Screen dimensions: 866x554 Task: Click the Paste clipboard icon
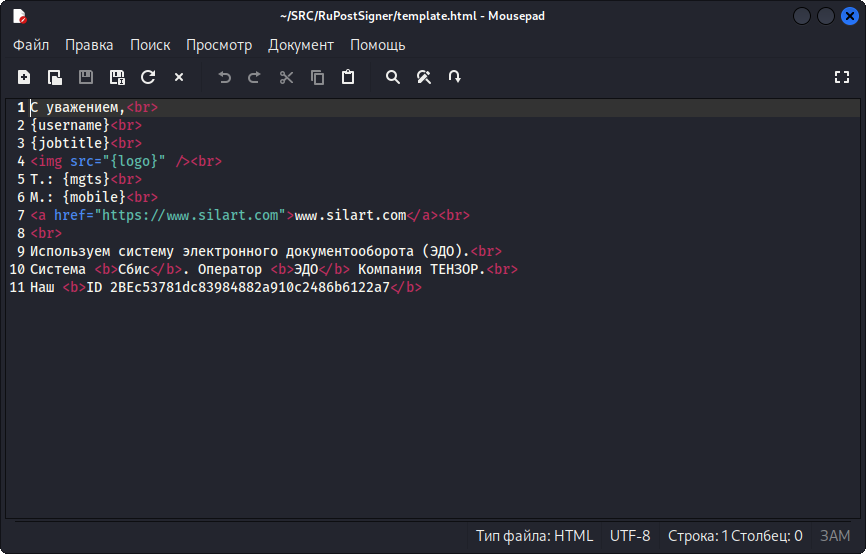(x=348, y=77)
